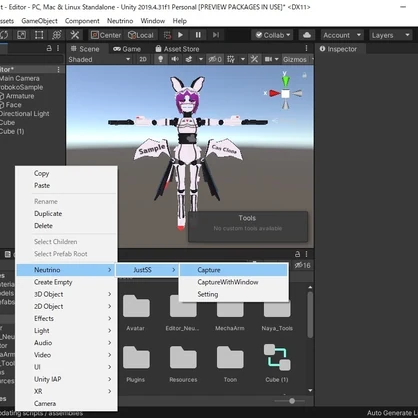
Task: Toggle handle rotation Local button
Action: (141, 35)
